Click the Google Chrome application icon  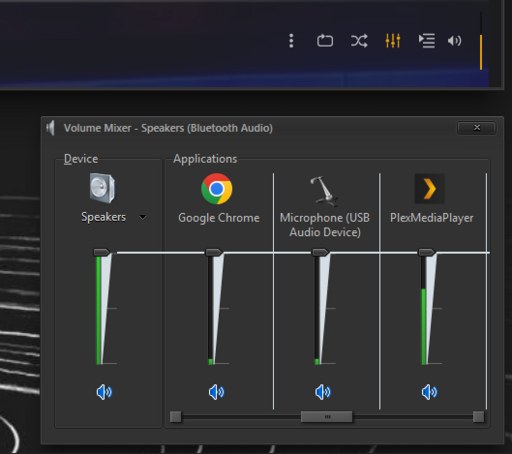point(217,189)
